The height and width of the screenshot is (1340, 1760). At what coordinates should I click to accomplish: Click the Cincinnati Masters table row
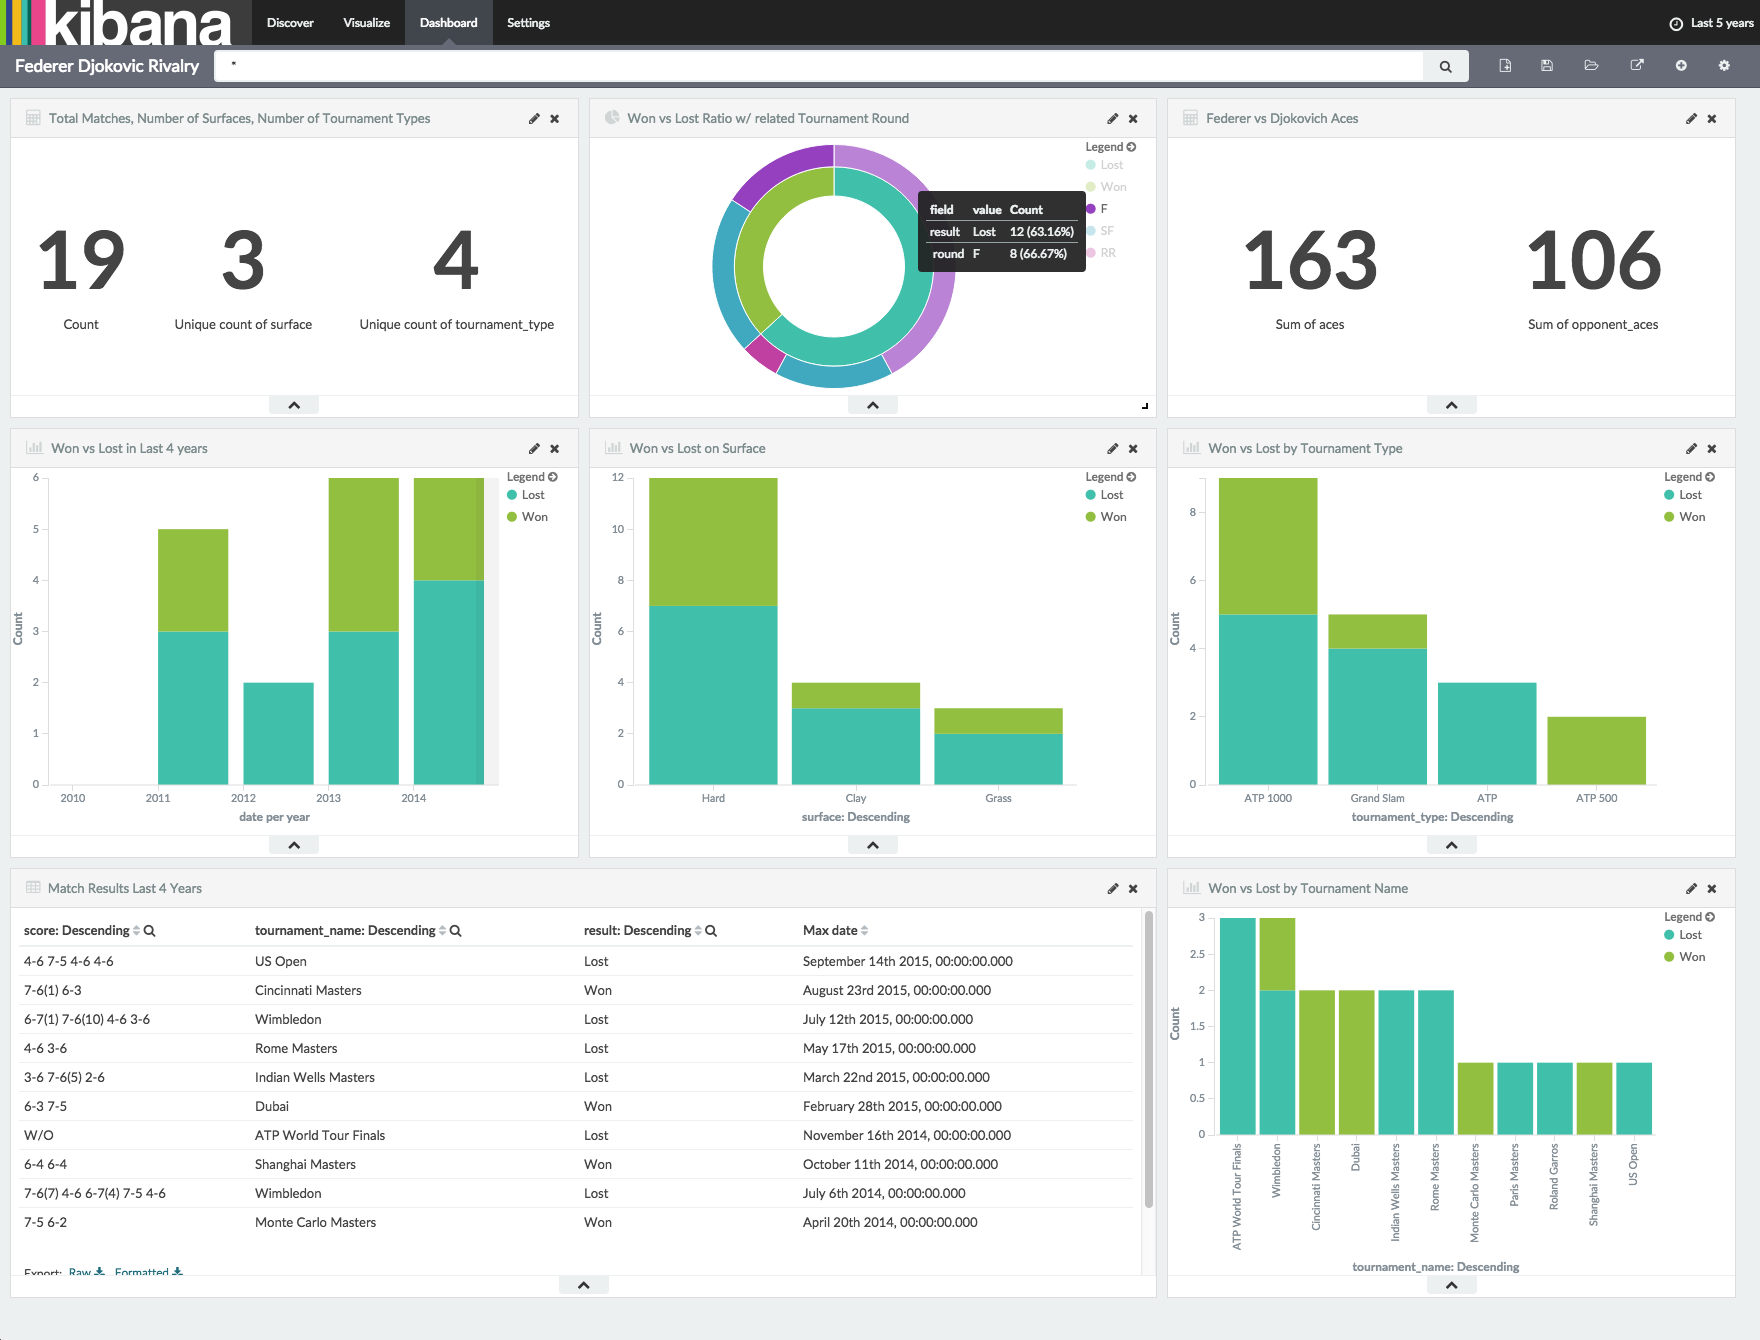pyautogui.click(x=578, y=990)
